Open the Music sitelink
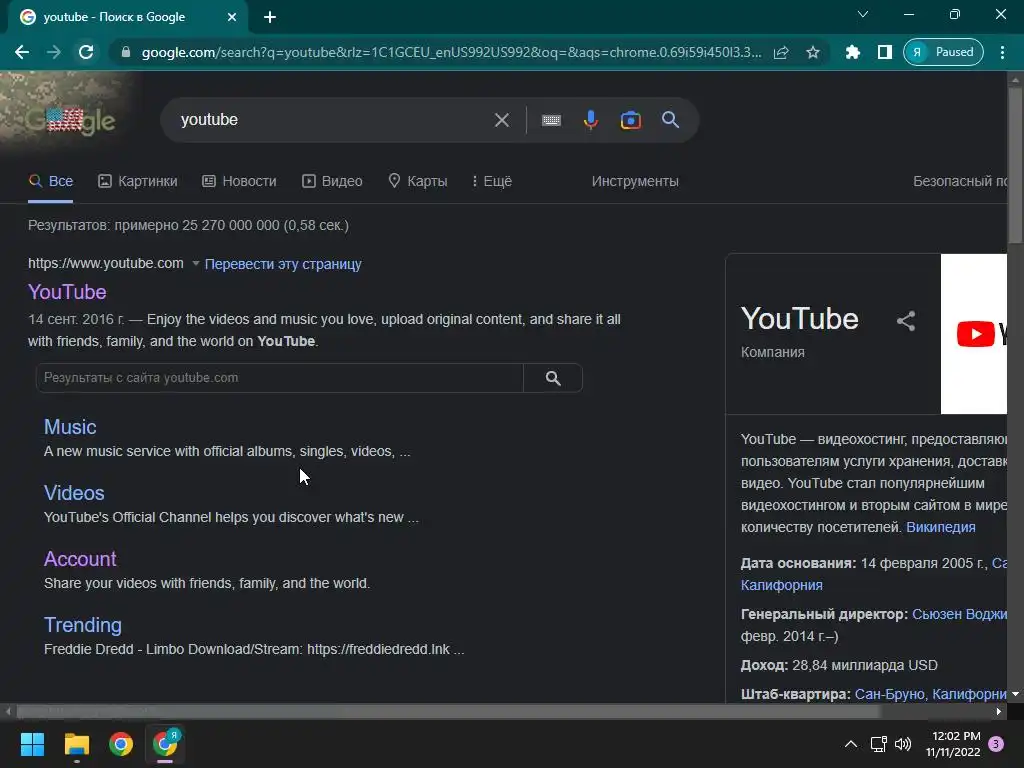The width and height of the screenshot is (1024, 768). 70,427
